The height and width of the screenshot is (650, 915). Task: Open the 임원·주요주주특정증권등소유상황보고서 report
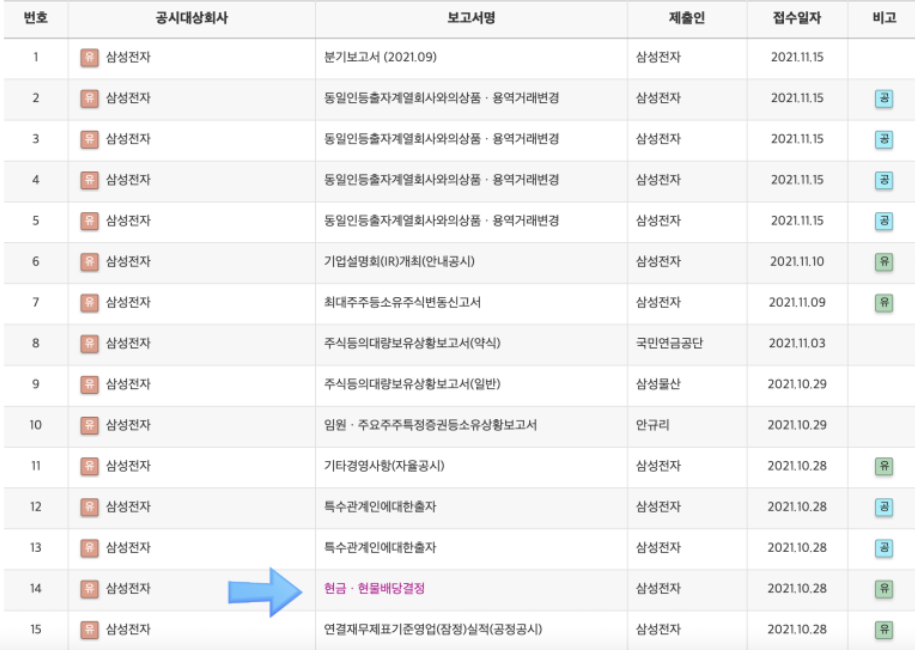click(431, 425)
